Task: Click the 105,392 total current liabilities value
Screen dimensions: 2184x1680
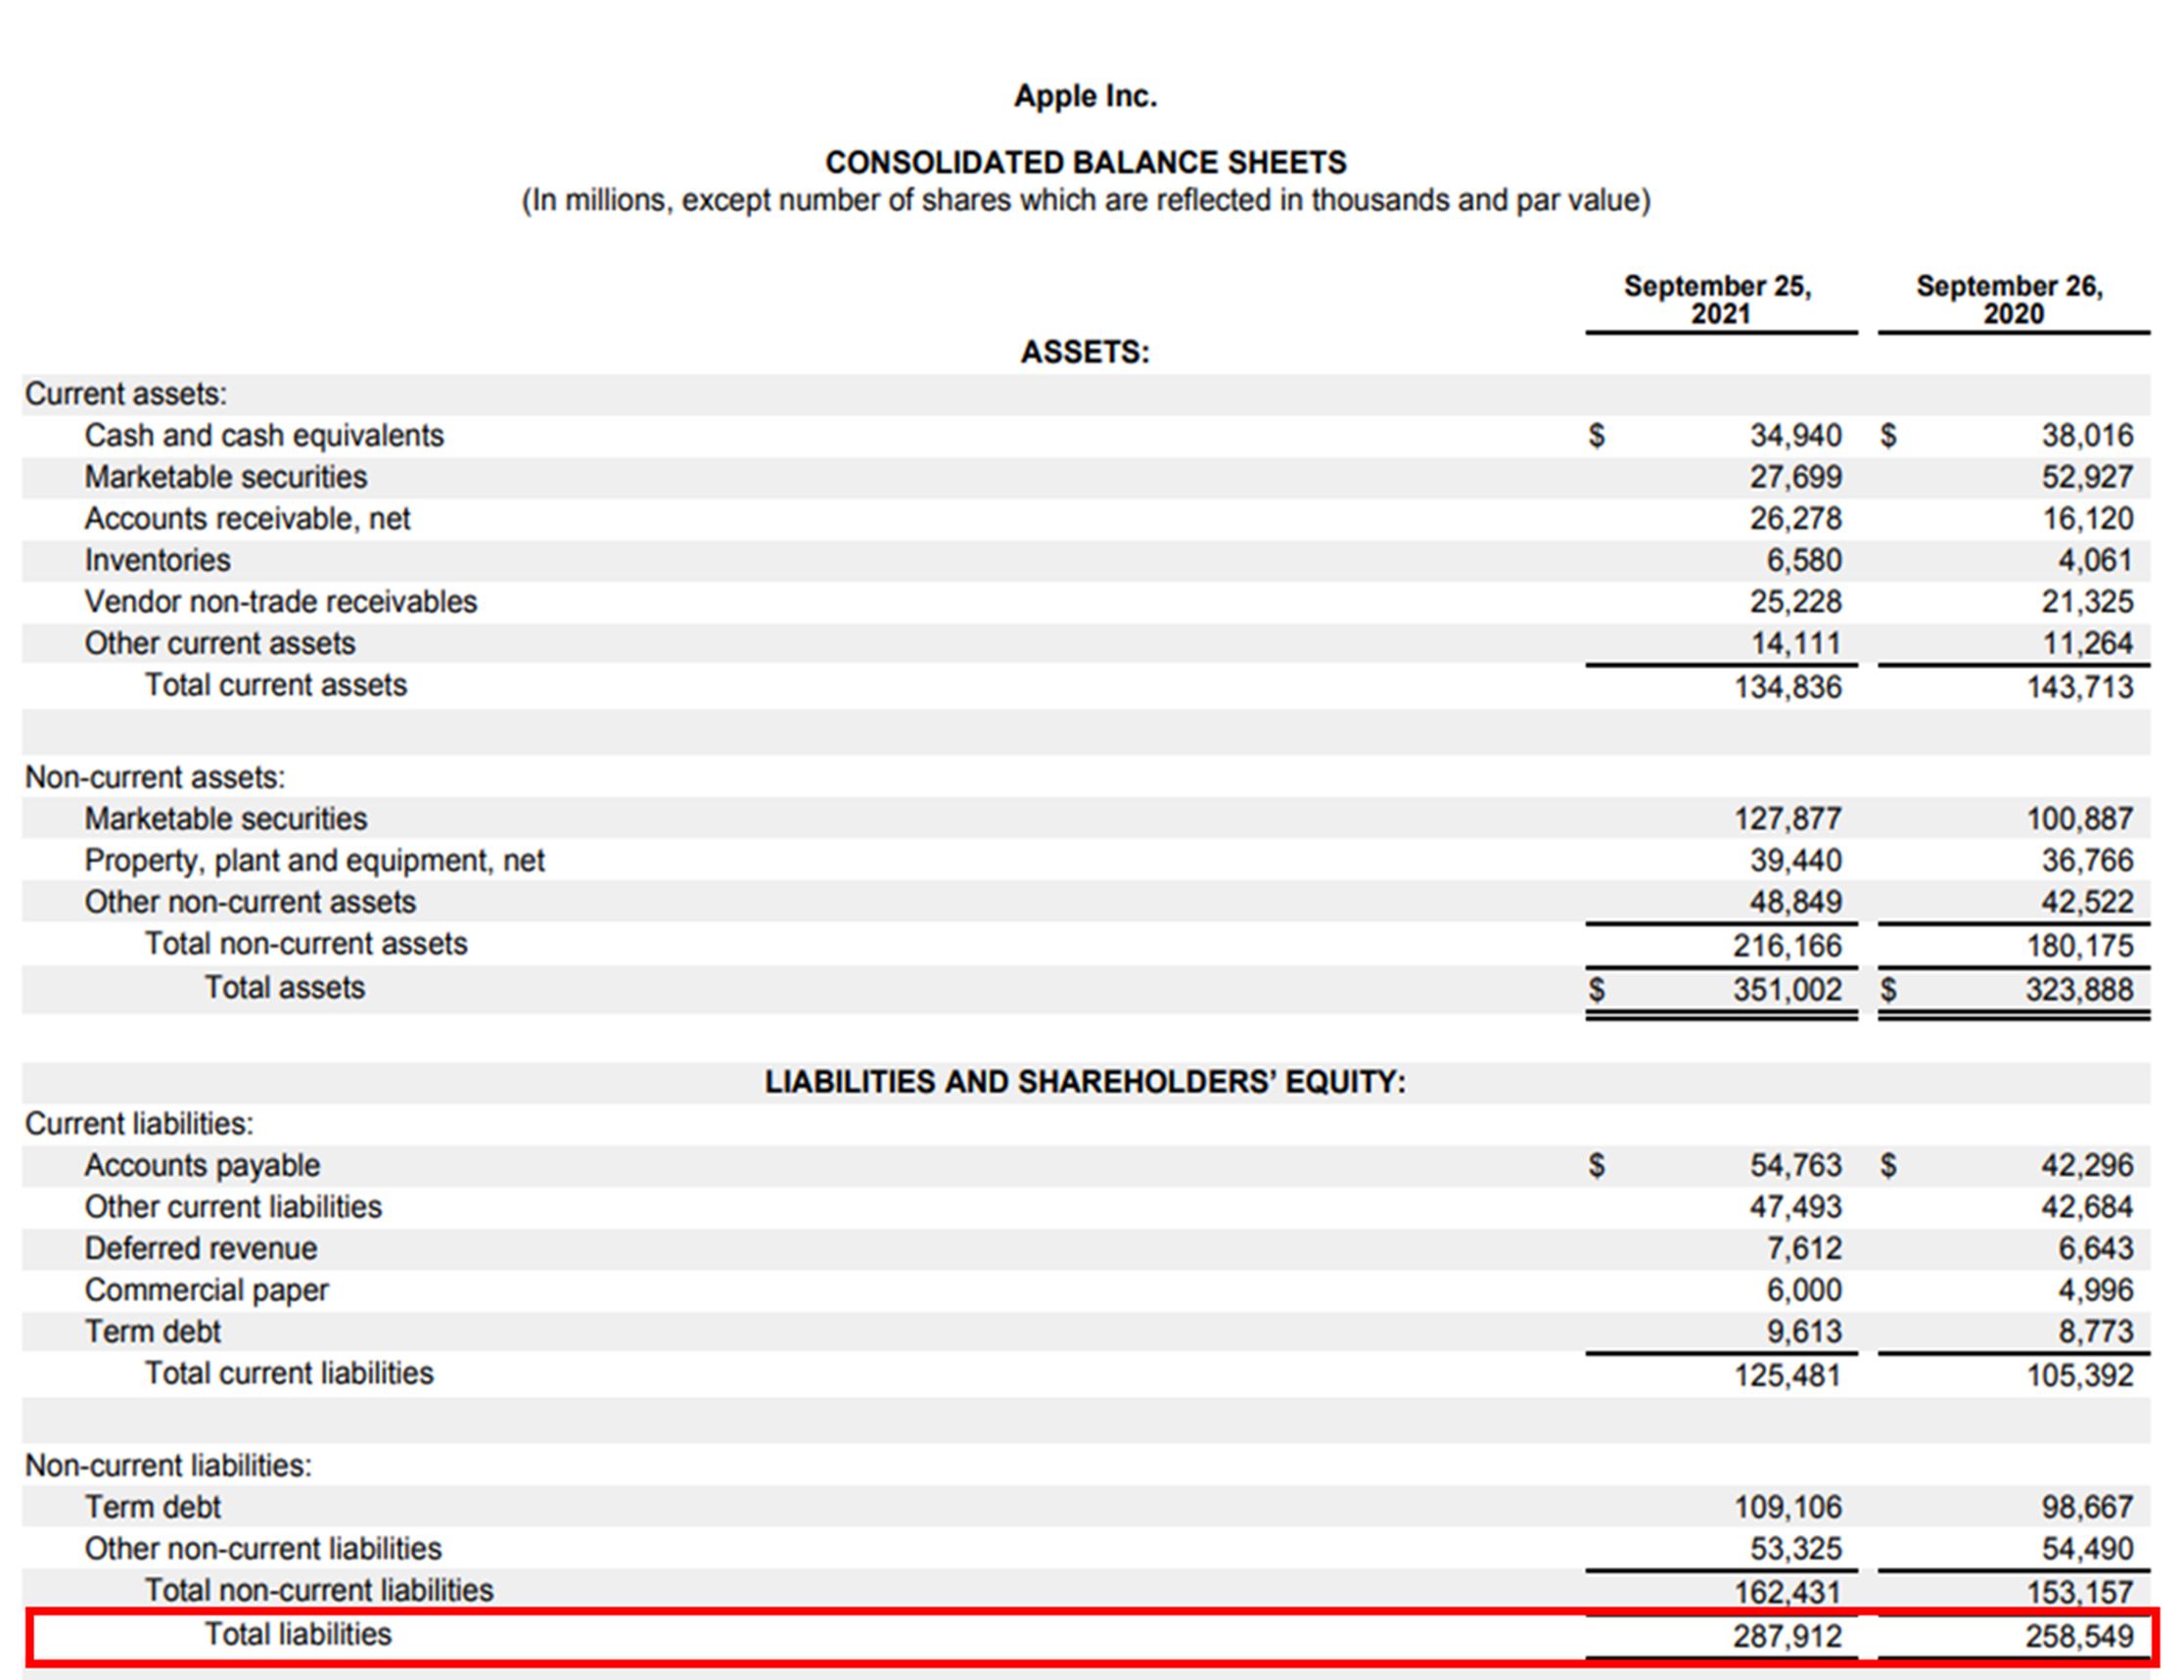Action: (x=2080, y=1376)
